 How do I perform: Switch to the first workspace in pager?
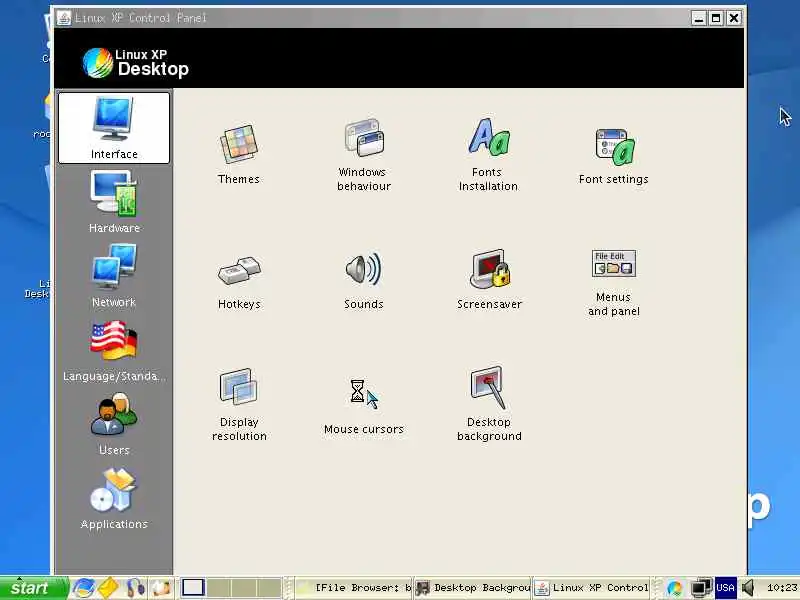[x=193, y=588]
